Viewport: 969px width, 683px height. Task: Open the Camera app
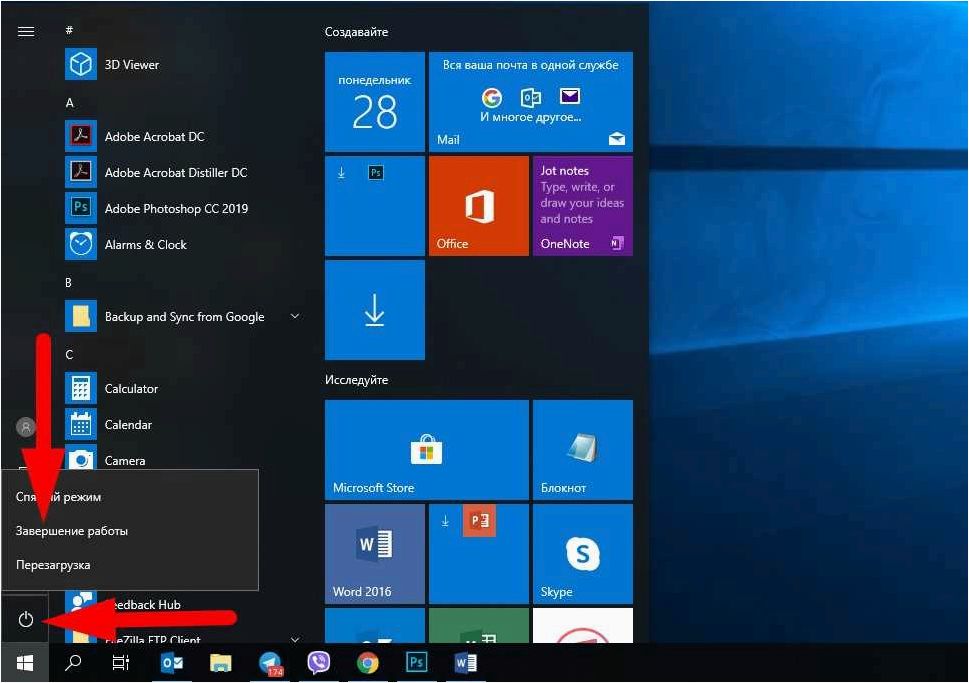(185, 458)
